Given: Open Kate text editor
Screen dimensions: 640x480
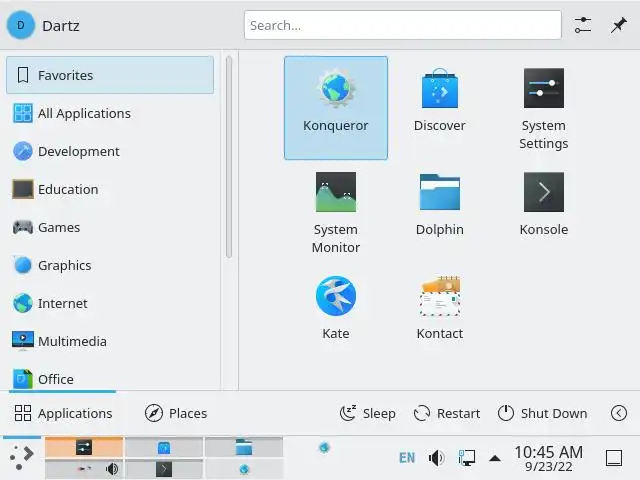Looking at the screenshot, I should (336, 309).
